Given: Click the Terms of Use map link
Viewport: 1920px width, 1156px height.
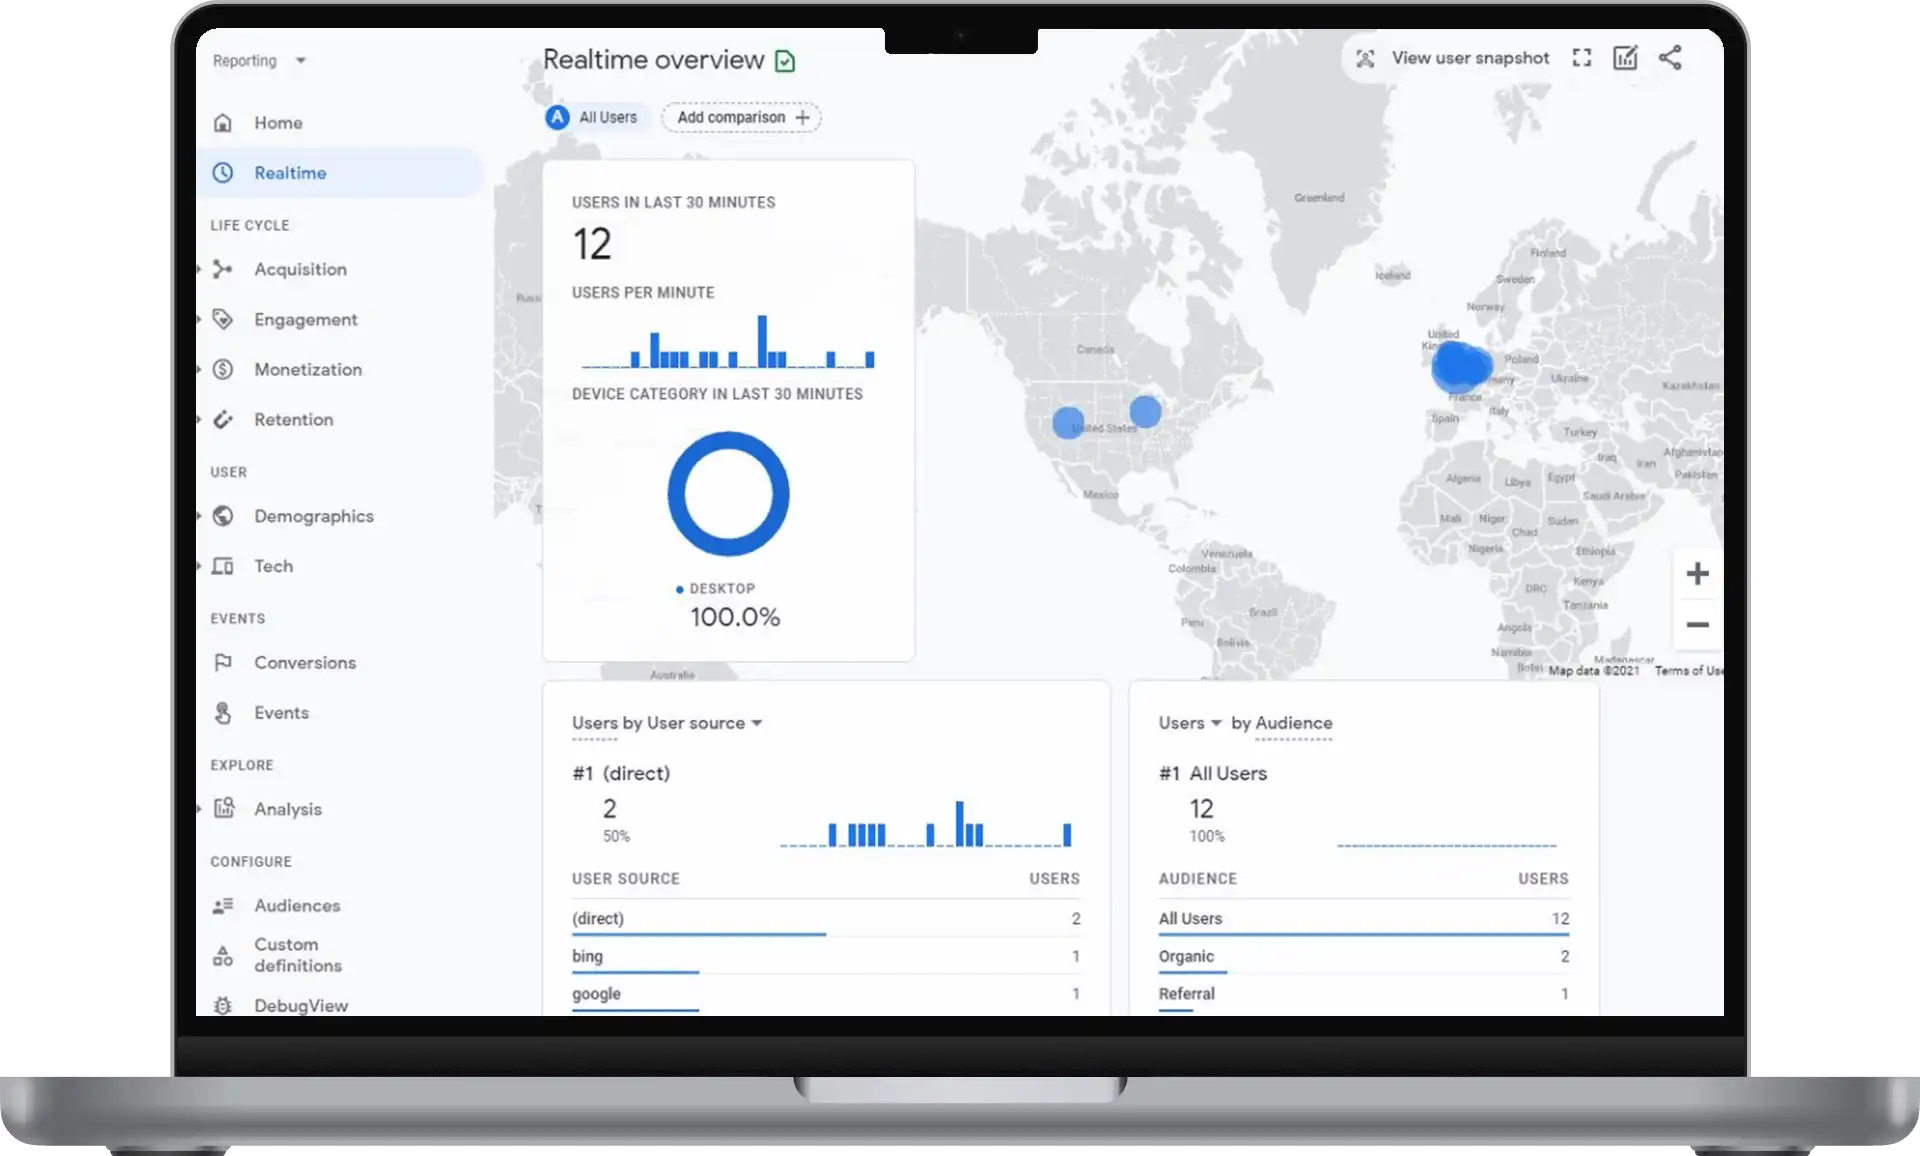Looking at the screenshot, I should 1688,671.
